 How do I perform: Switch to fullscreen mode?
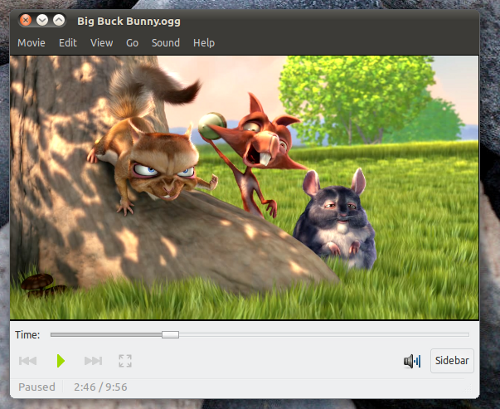[125, 361]
